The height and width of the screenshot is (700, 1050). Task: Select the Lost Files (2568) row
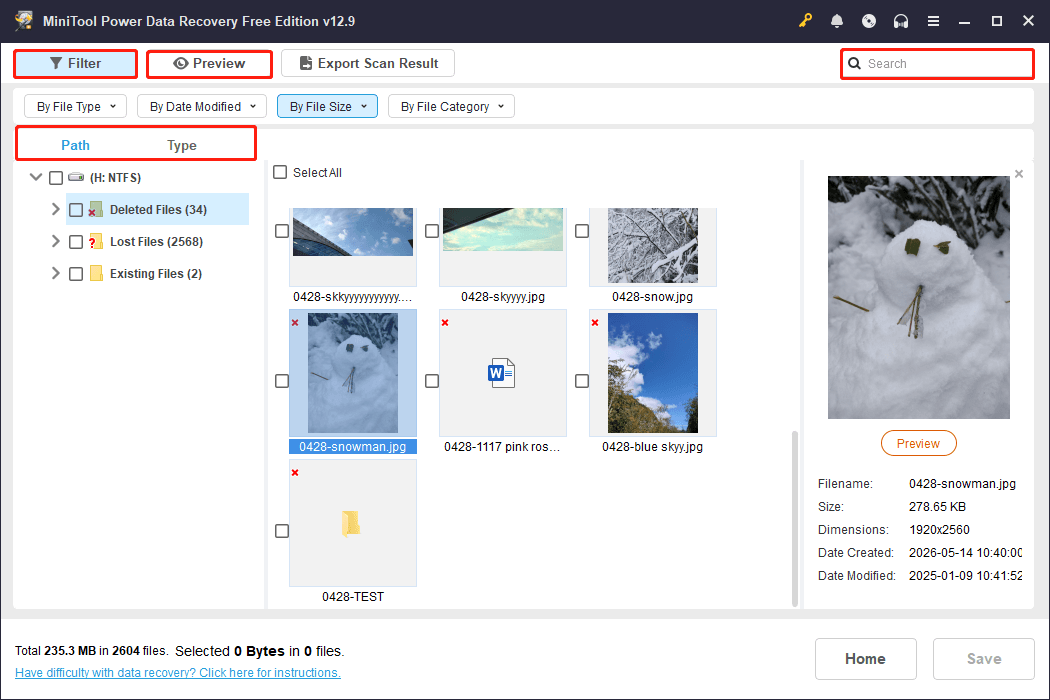pyautogui.click(x=156, y=242)
